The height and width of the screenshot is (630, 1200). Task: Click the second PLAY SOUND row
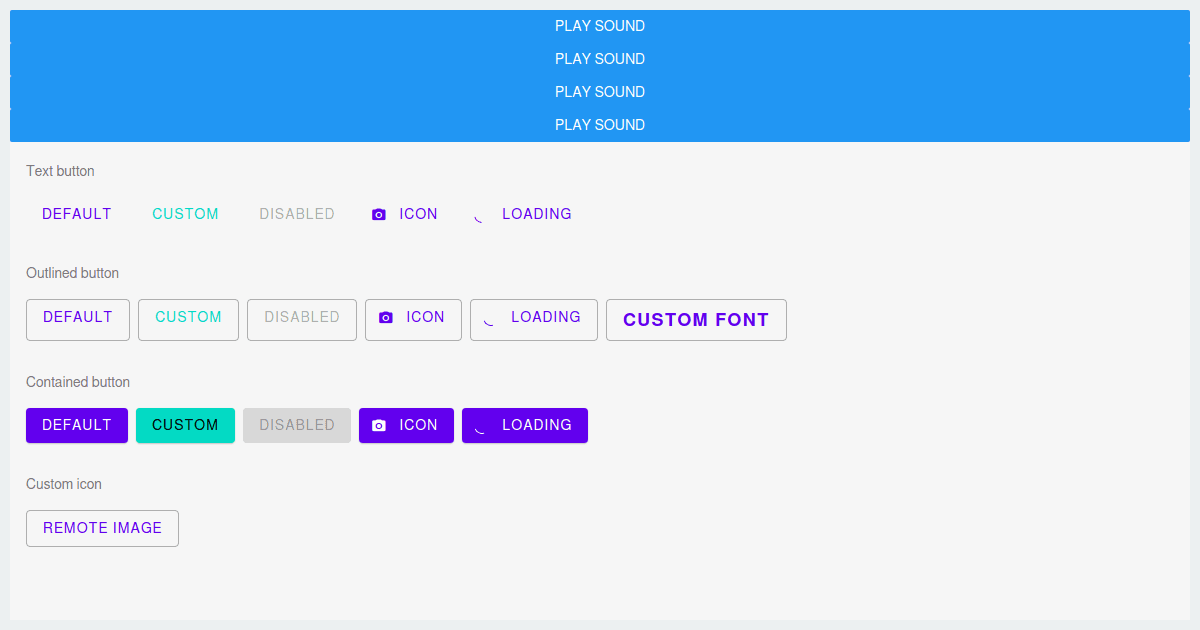coord(600,58)
